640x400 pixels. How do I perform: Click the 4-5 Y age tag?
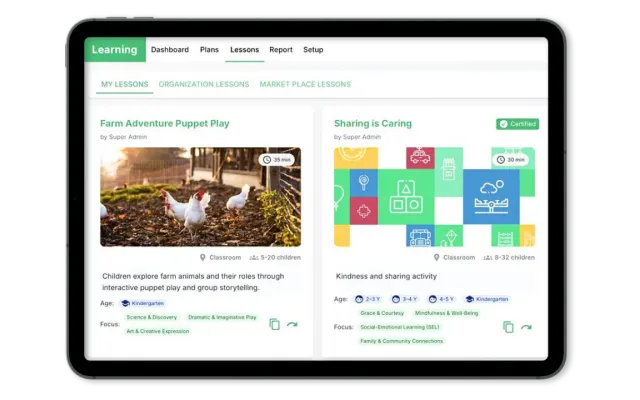[x=442, y=299]
